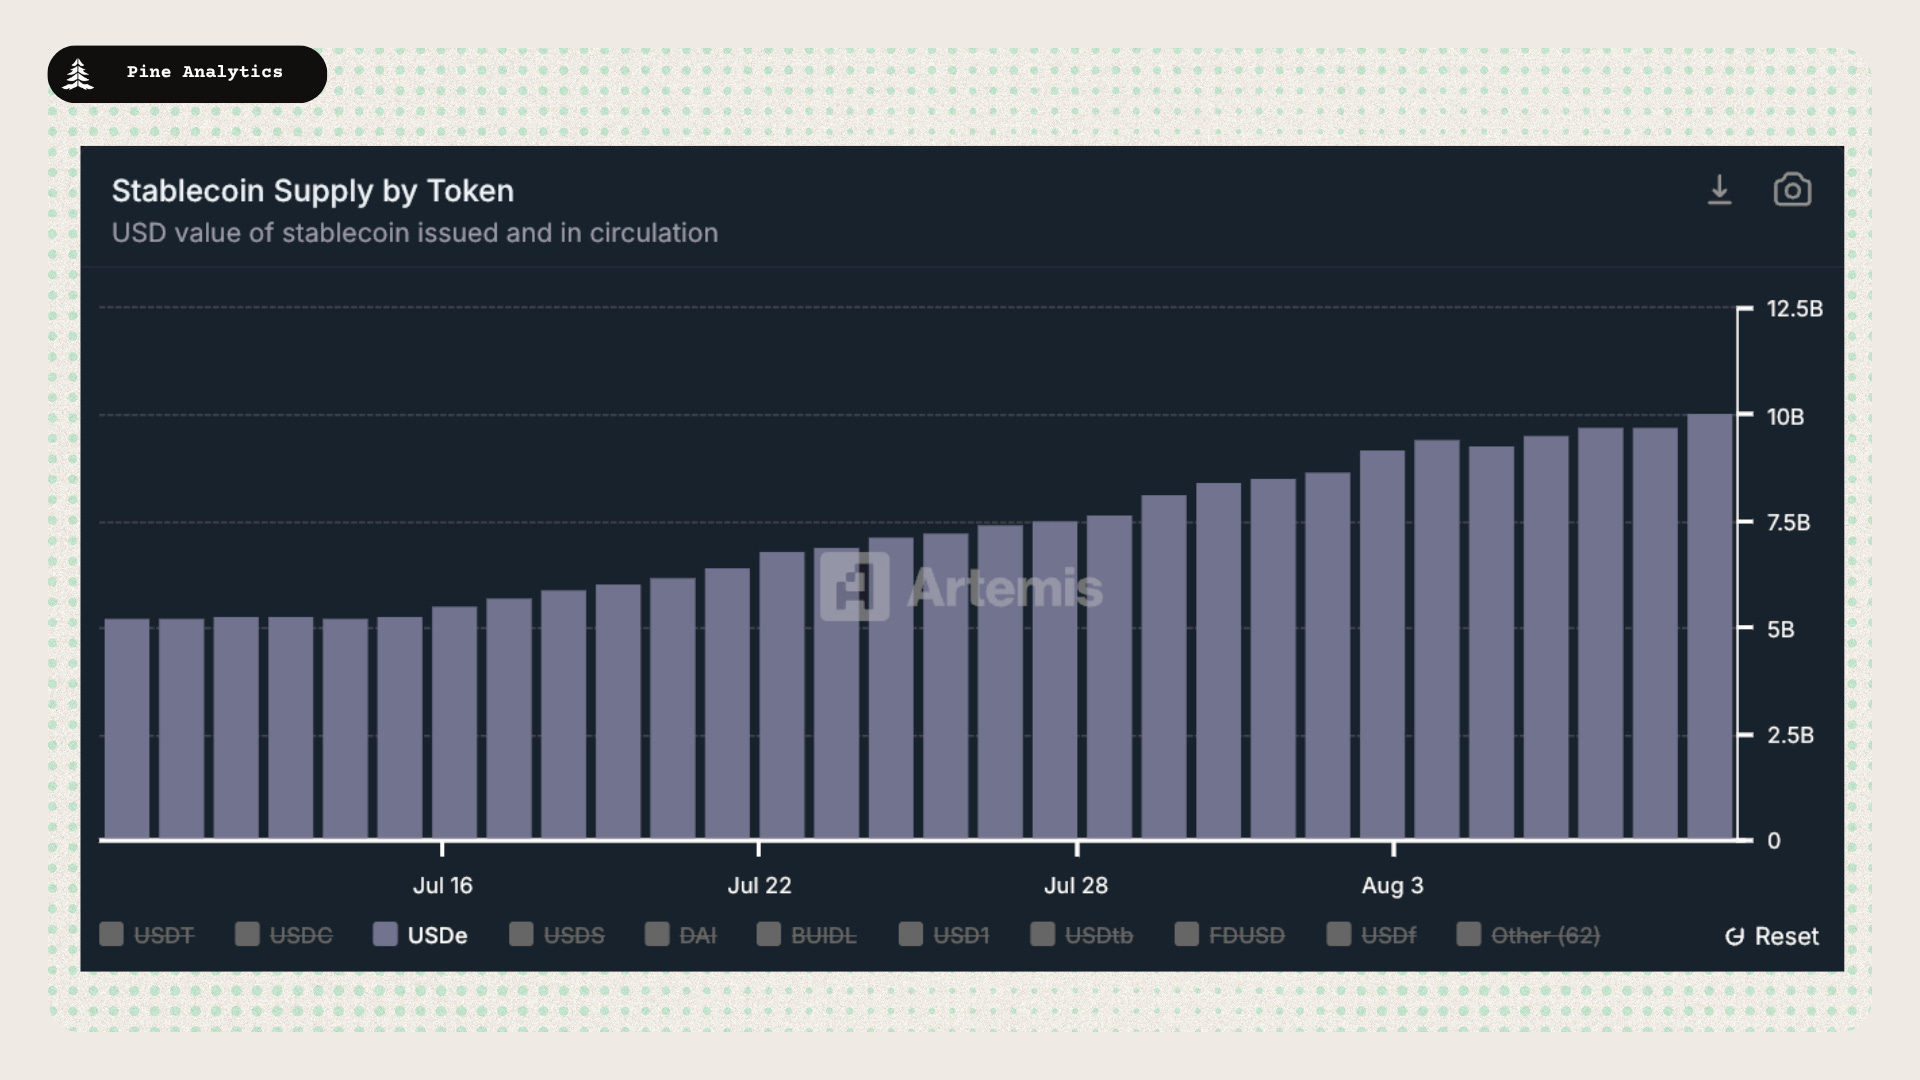The image size is (1920, 1080).
Task: Toggle the USDC legend series
Action: pos(284,935)
